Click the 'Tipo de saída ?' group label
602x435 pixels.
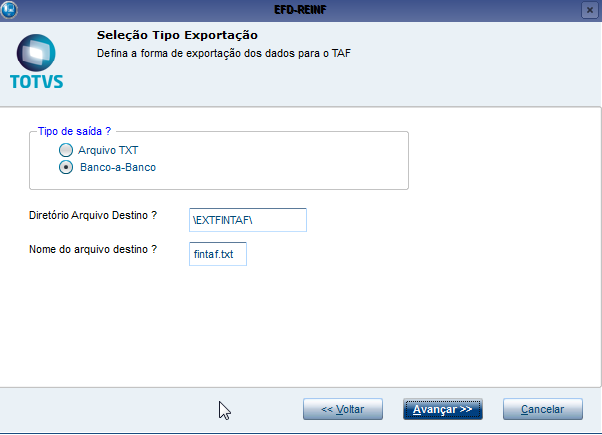[x=74, y=131]
